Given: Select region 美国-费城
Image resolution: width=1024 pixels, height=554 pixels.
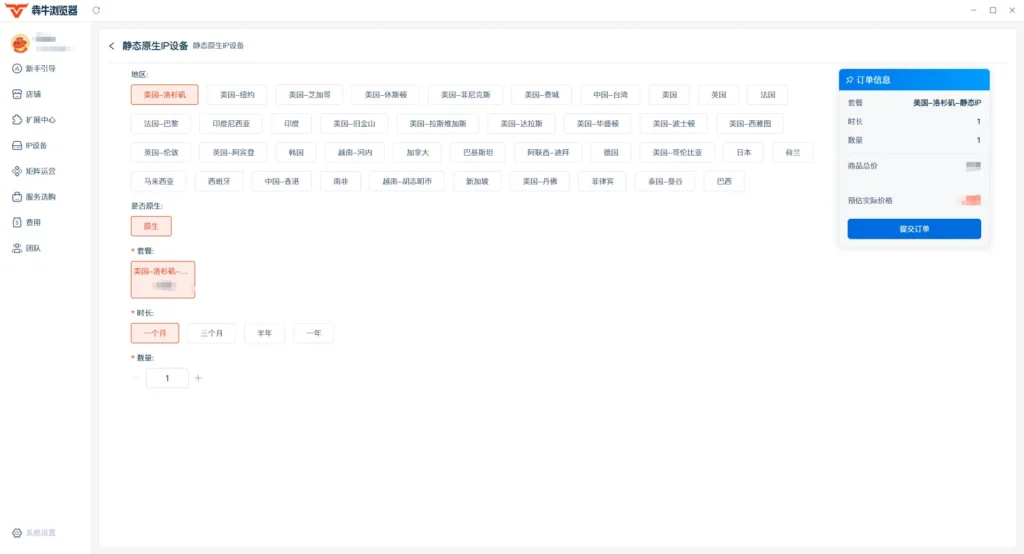Looking at the screenshot, I should [x=542, y=95].
